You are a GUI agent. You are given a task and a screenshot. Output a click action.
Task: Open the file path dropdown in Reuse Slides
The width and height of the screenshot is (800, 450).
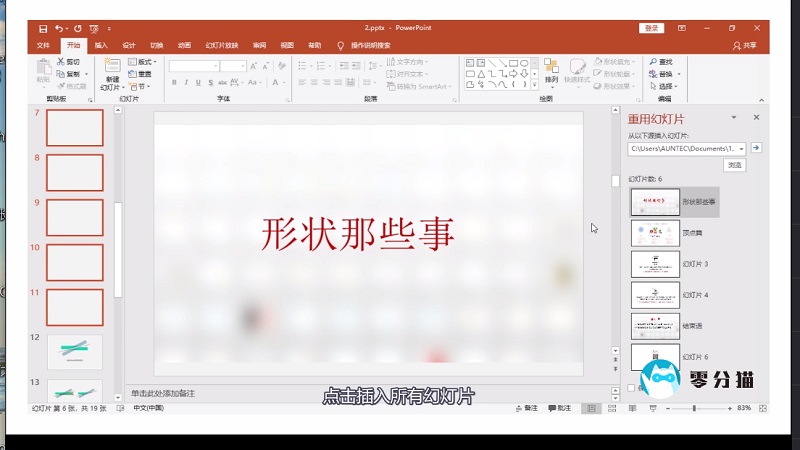click(741, 148)
